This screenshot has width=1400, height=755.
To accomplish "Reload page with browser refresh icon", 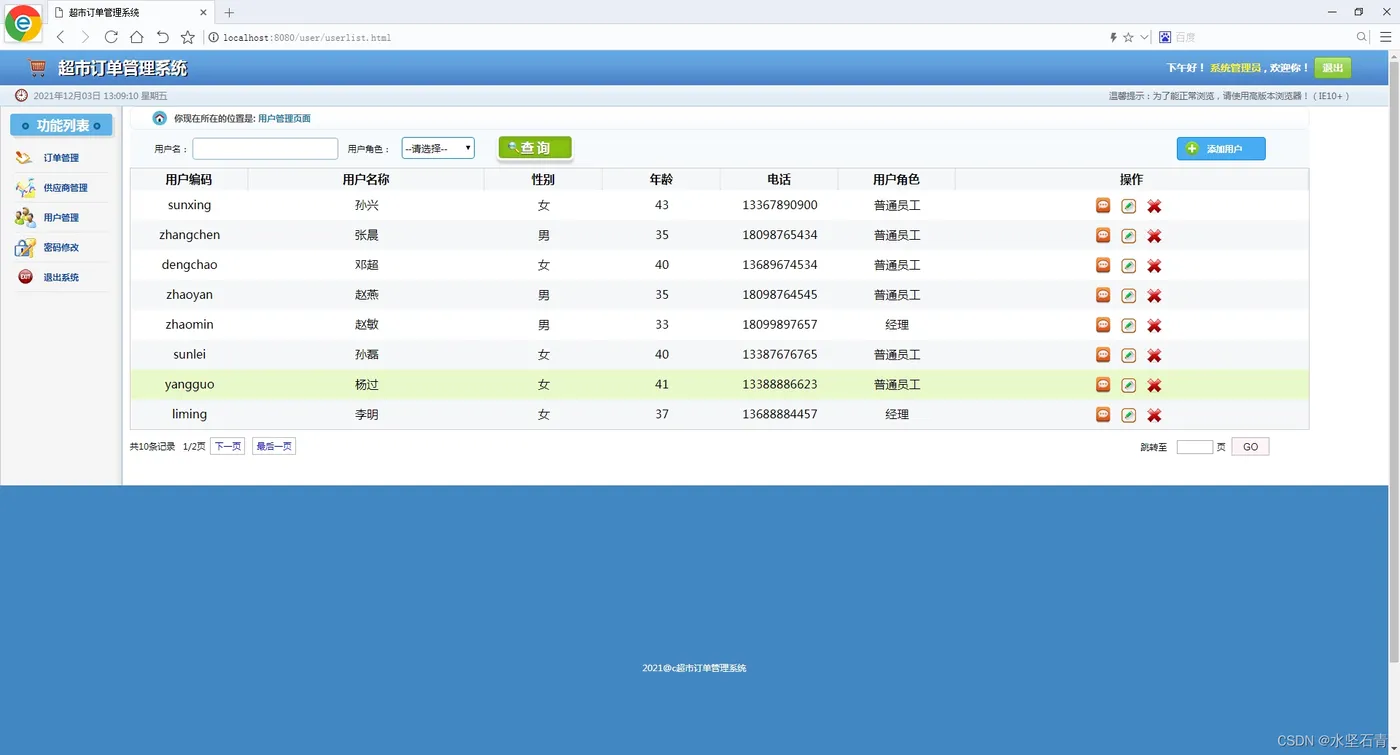I will pyautogui.click(x=111, y=37).
